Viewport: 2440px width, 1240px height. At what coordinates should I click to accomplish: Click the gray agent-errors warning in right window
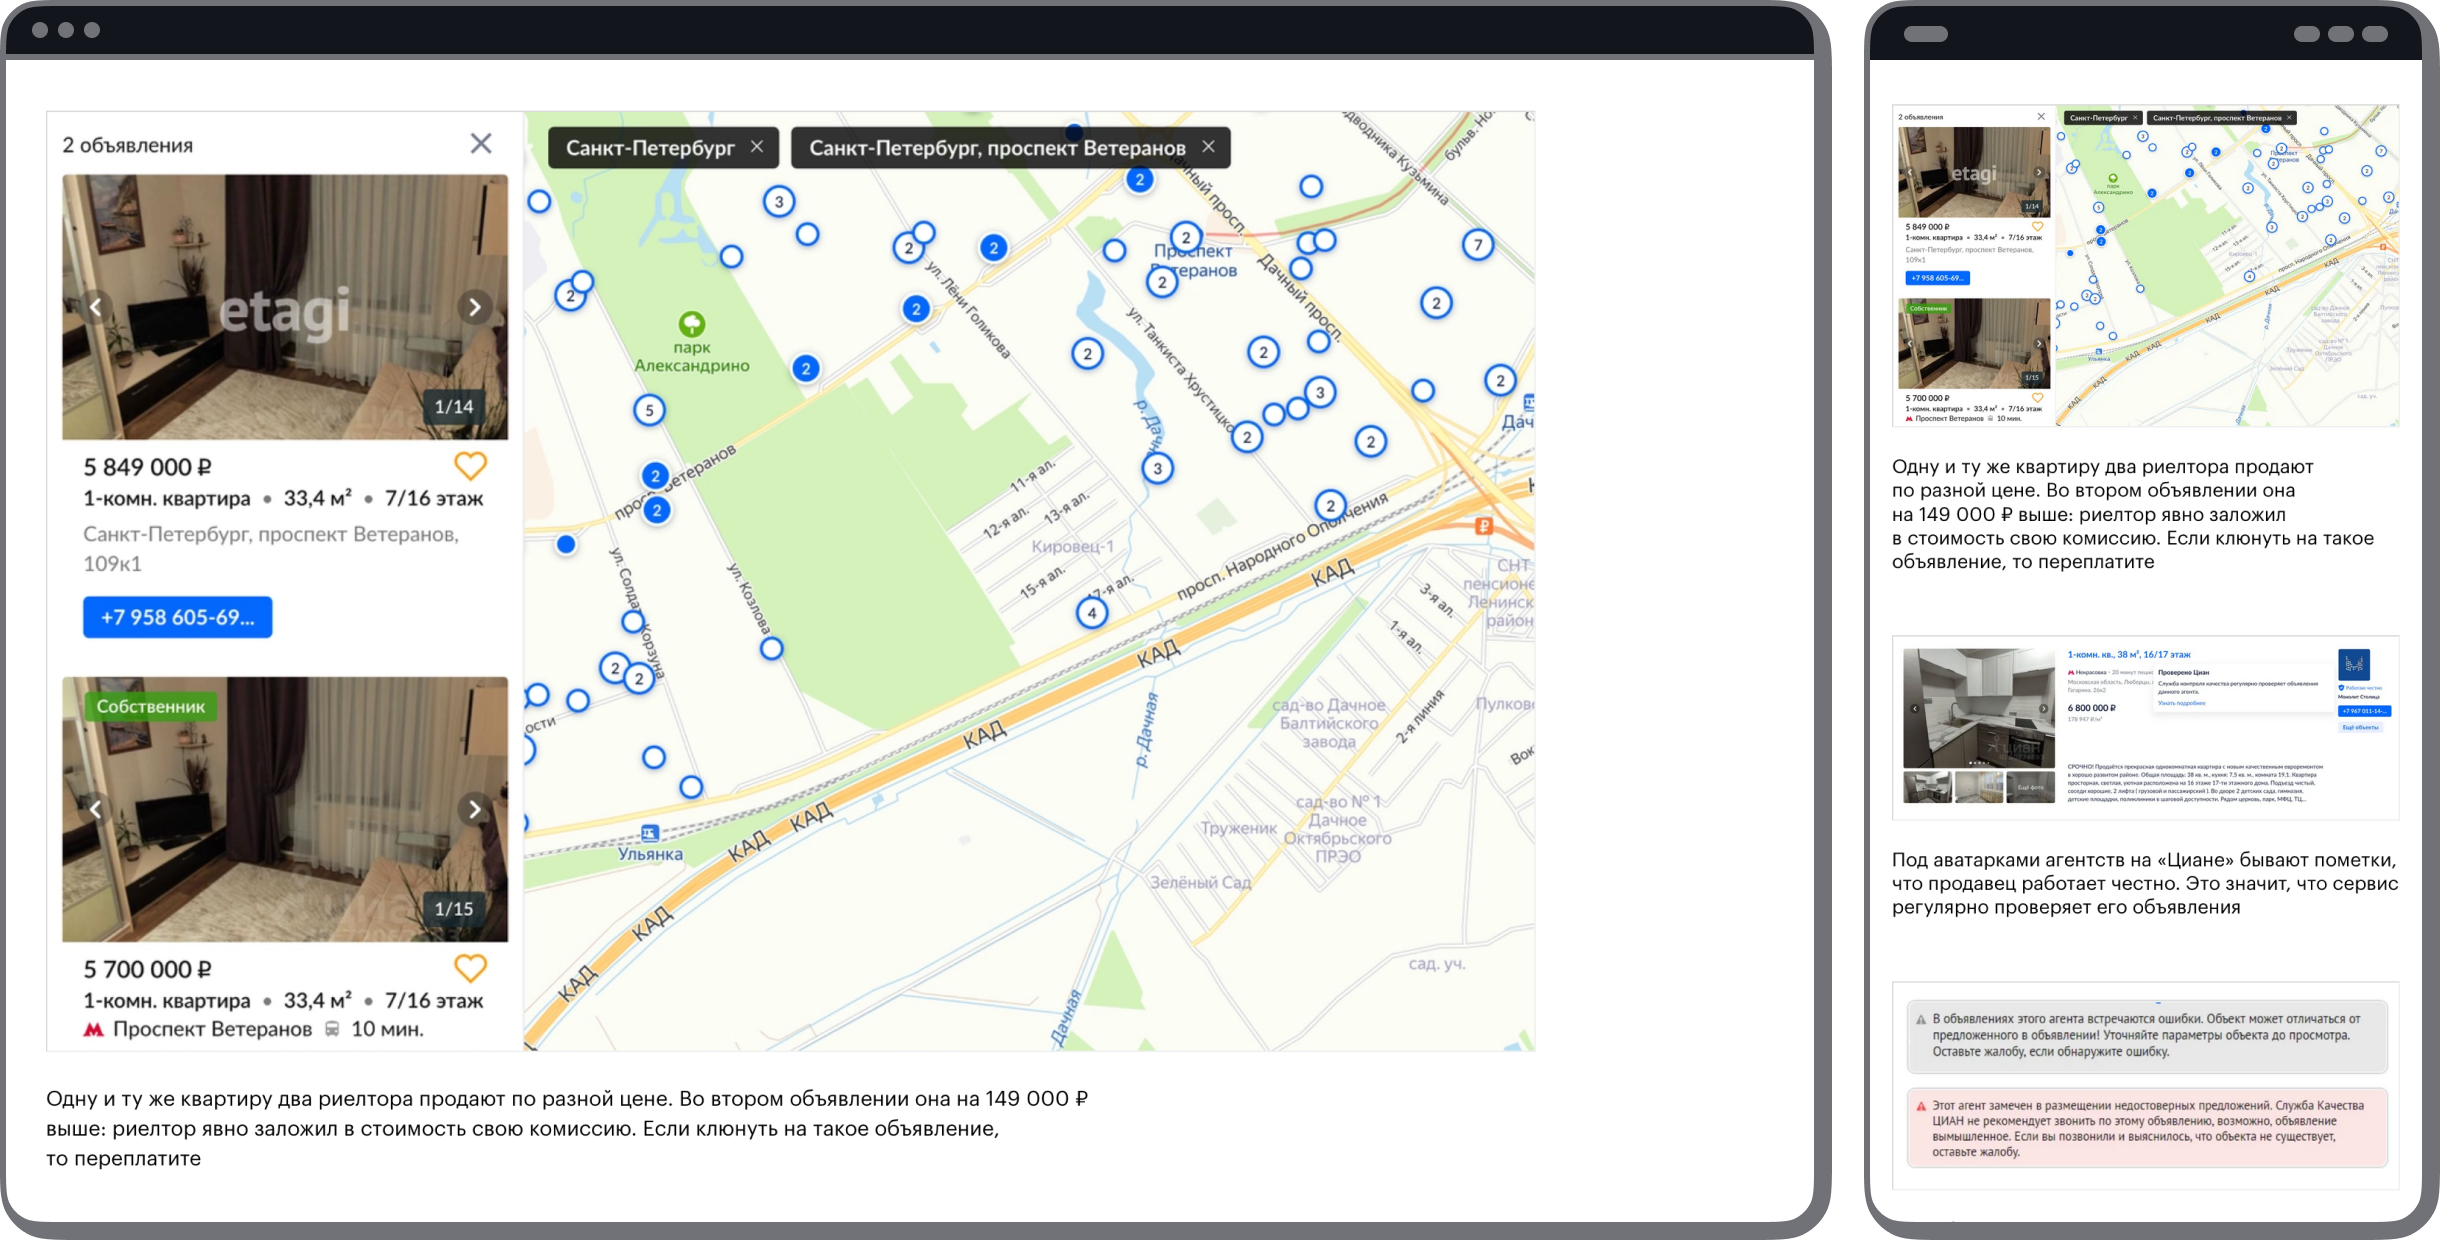[2147, 1036]
